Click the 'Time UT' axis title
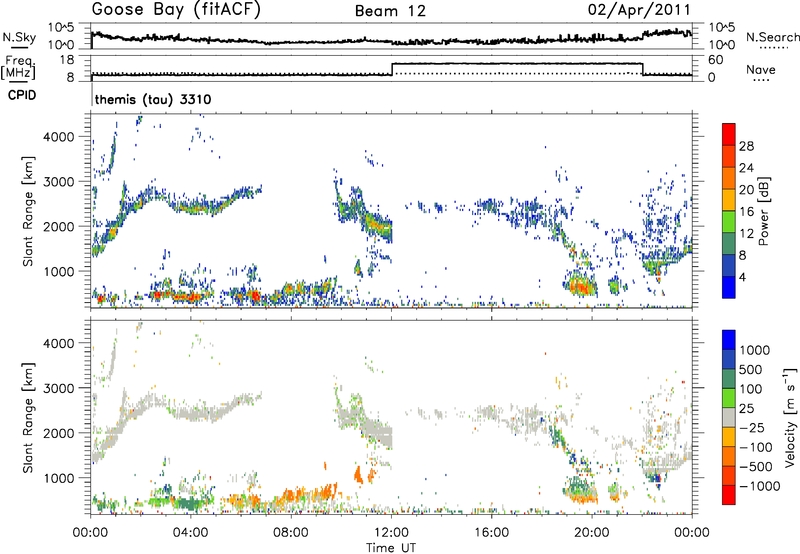The width and height of the screenshot is (800, 554). point(391,548)
